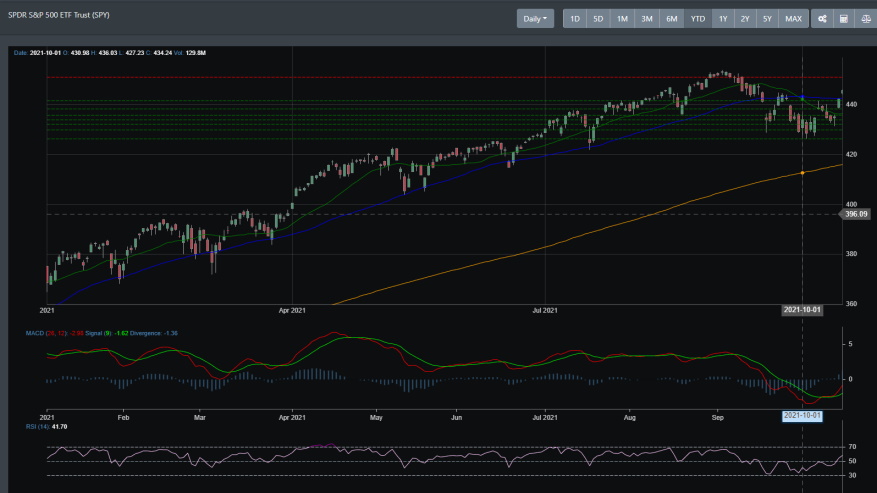Open the calculator icon button
Image resolution: width=877 pixels, height=493 pixels.
(844, 18)
